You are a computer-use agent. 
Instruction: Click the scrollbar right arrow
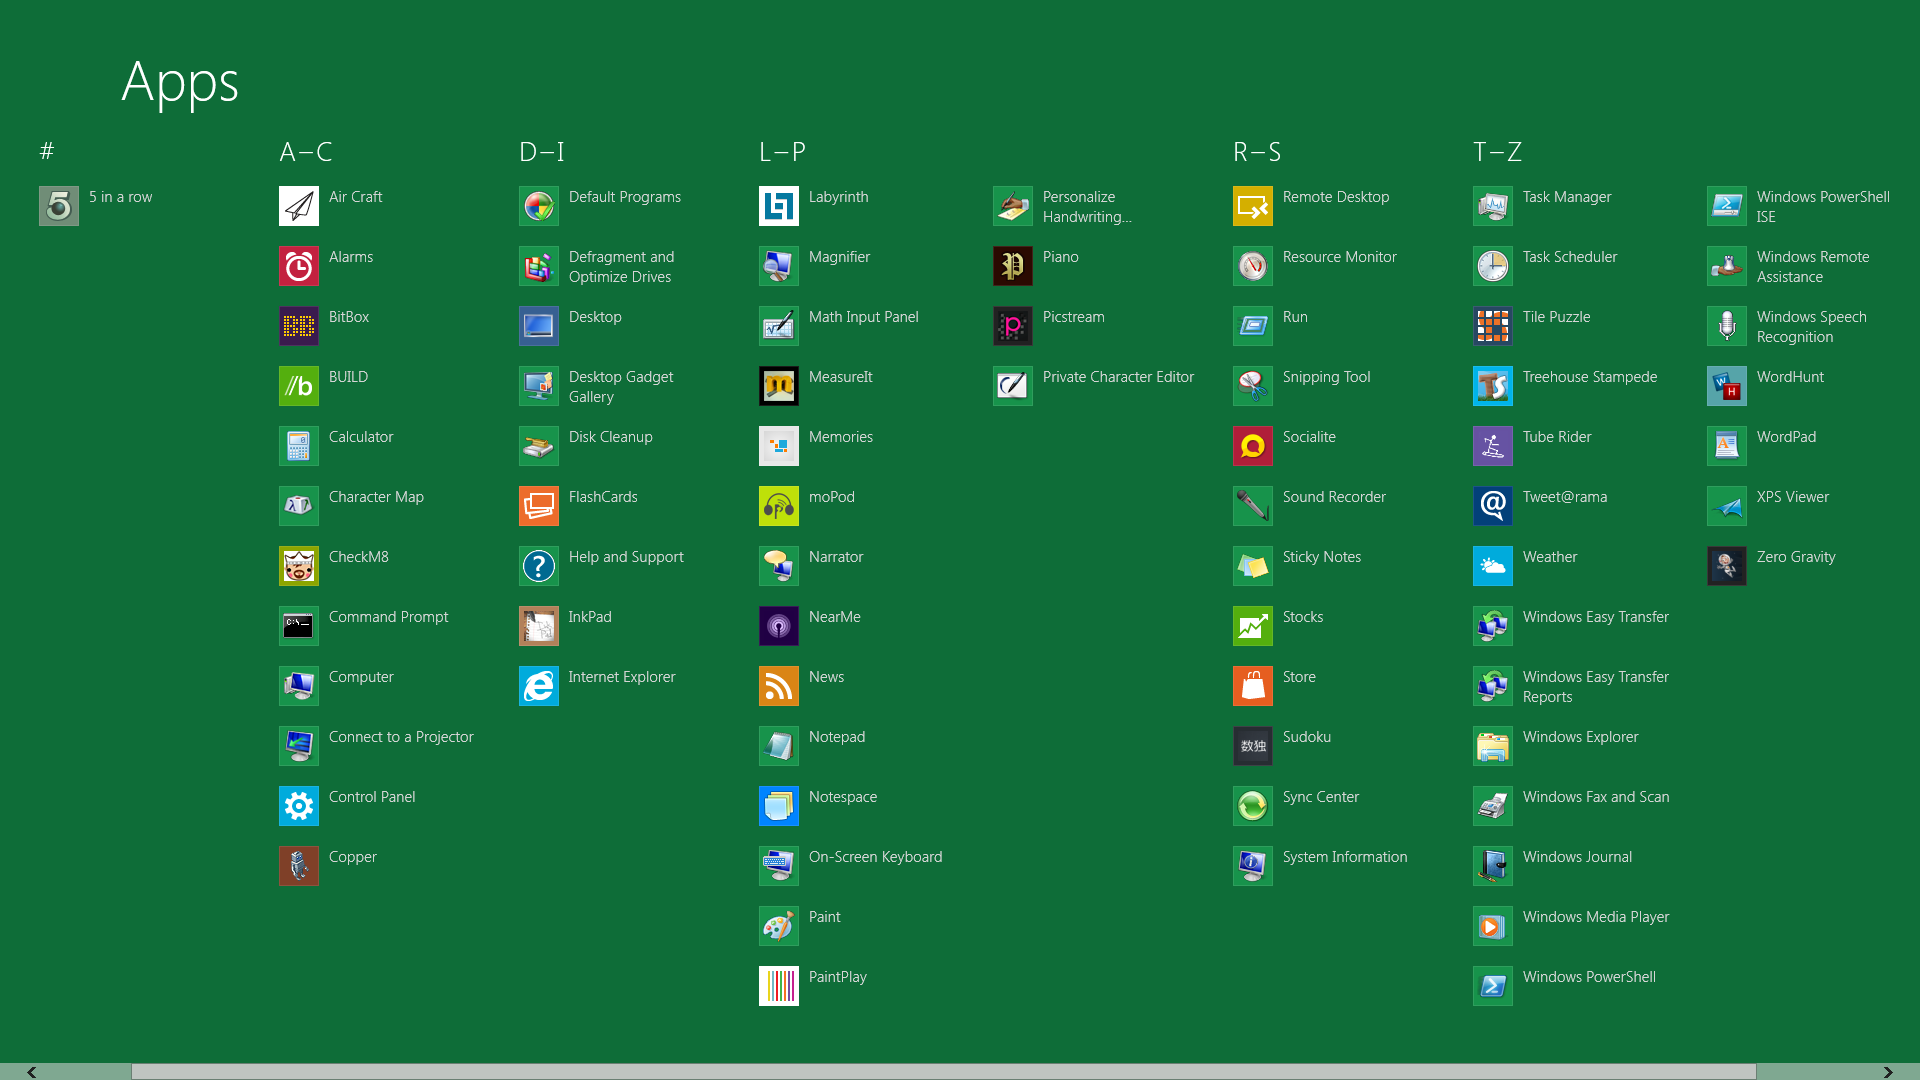(1887, 1071)
